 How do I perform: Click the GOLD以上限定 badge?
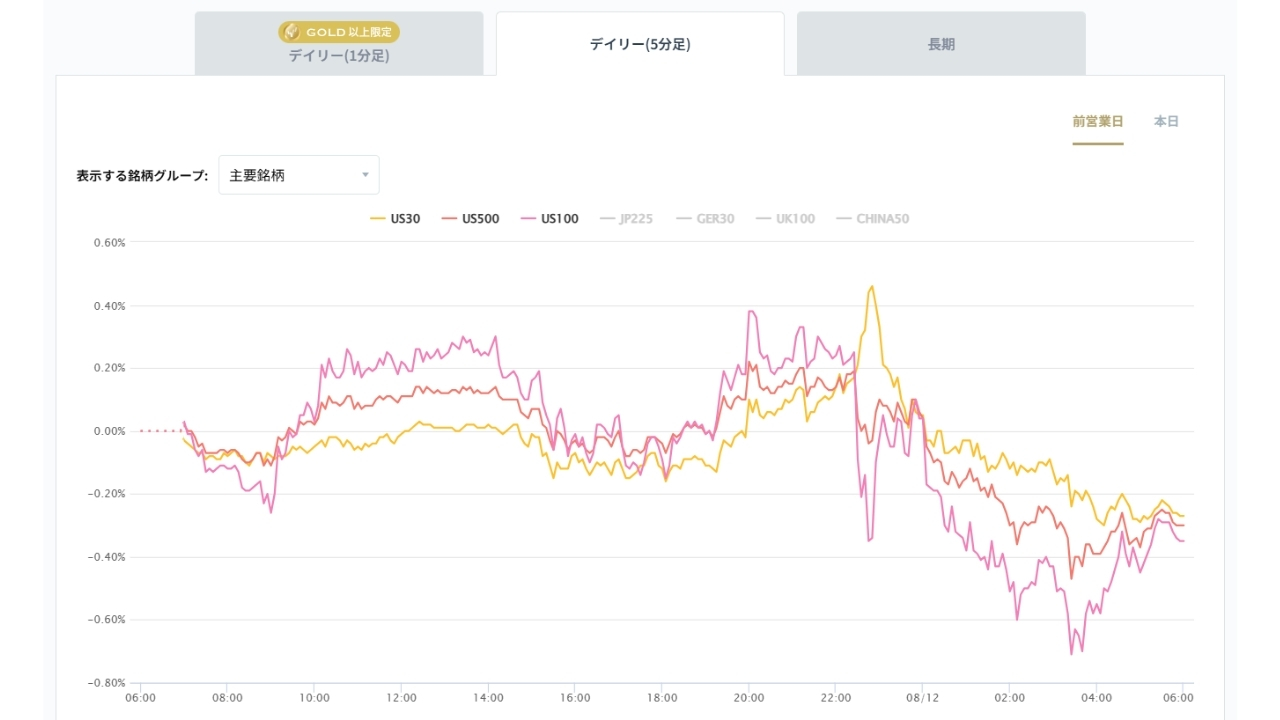click(339, 32)
